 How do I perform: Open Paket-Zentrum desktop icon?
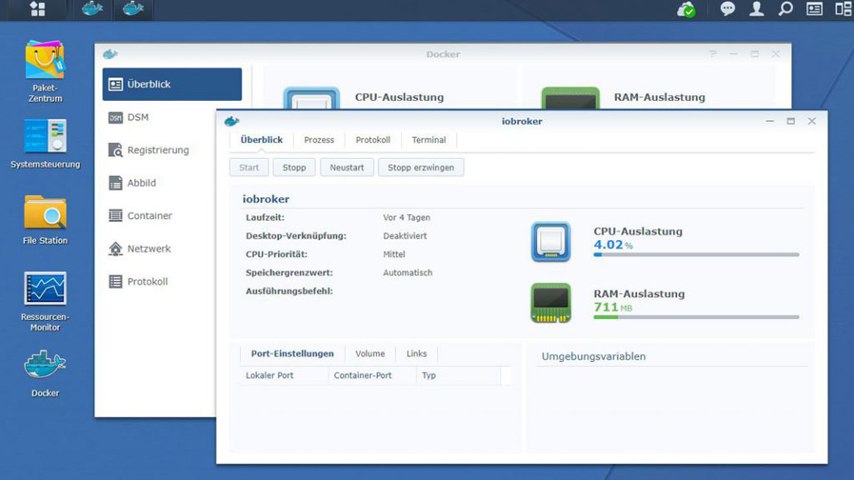click(x=45, y=71)
